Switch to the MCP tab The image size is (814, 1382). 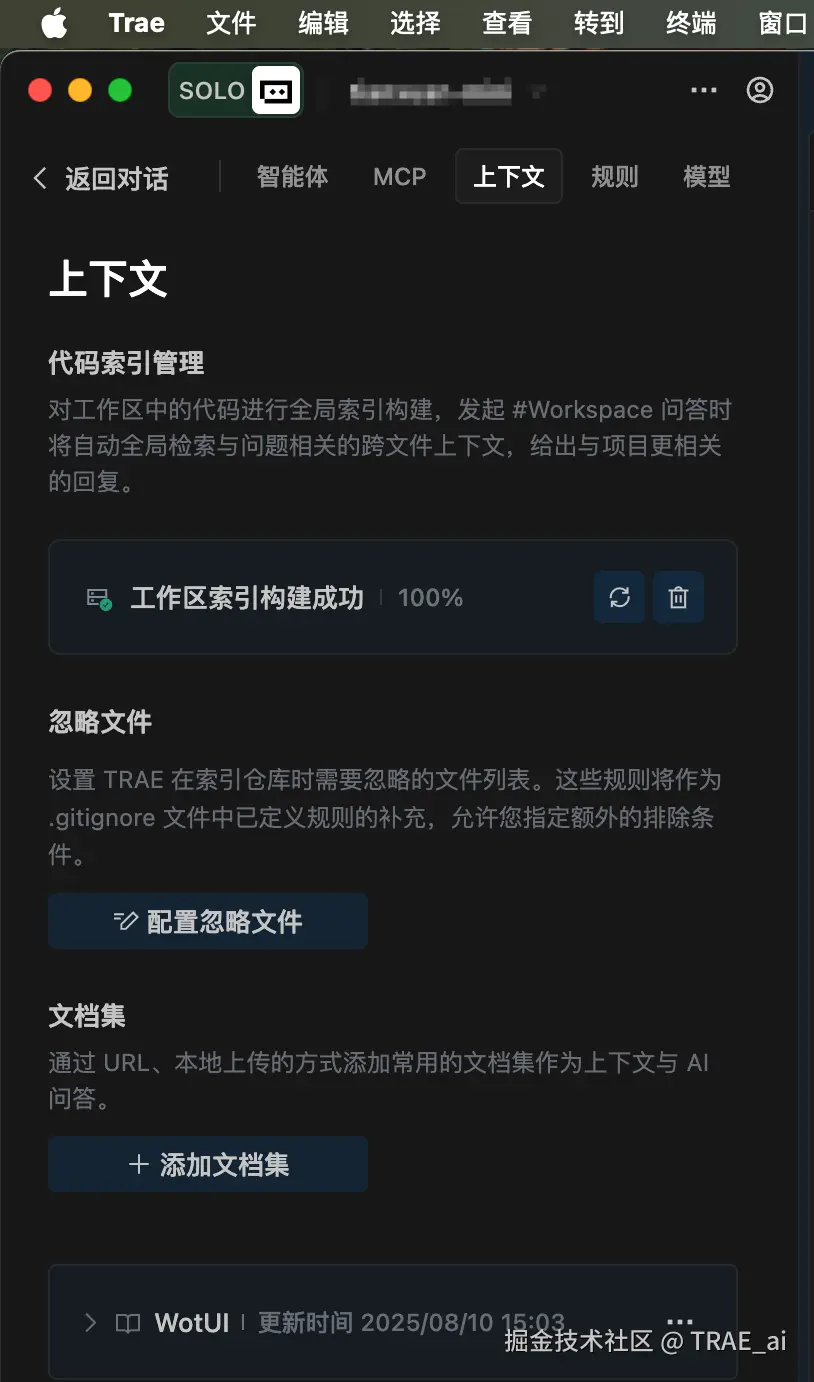point(400,177)
